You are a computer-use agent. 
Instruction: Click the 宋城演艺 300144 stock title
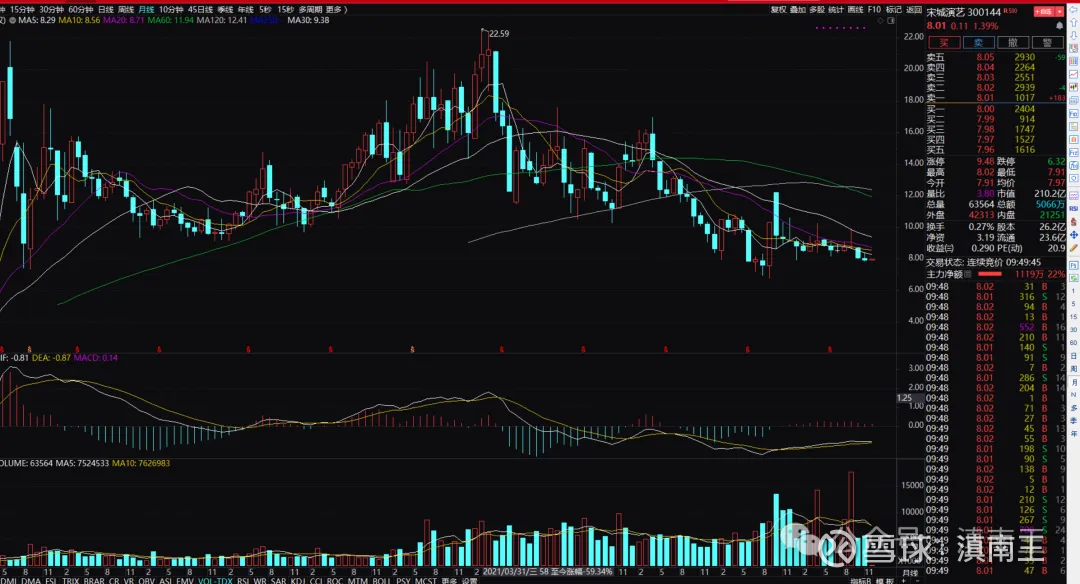click(964, 12)
